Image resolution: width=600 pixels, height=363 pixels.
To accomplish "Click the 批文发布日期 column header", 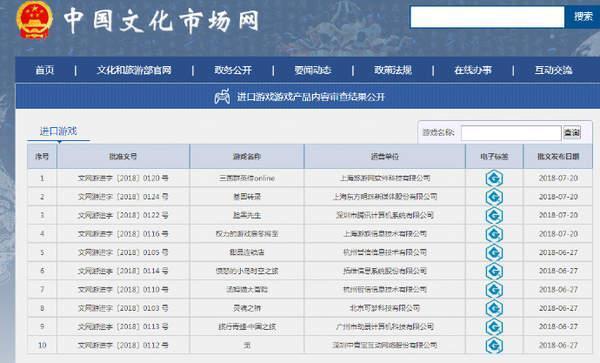I will [558, 156].
